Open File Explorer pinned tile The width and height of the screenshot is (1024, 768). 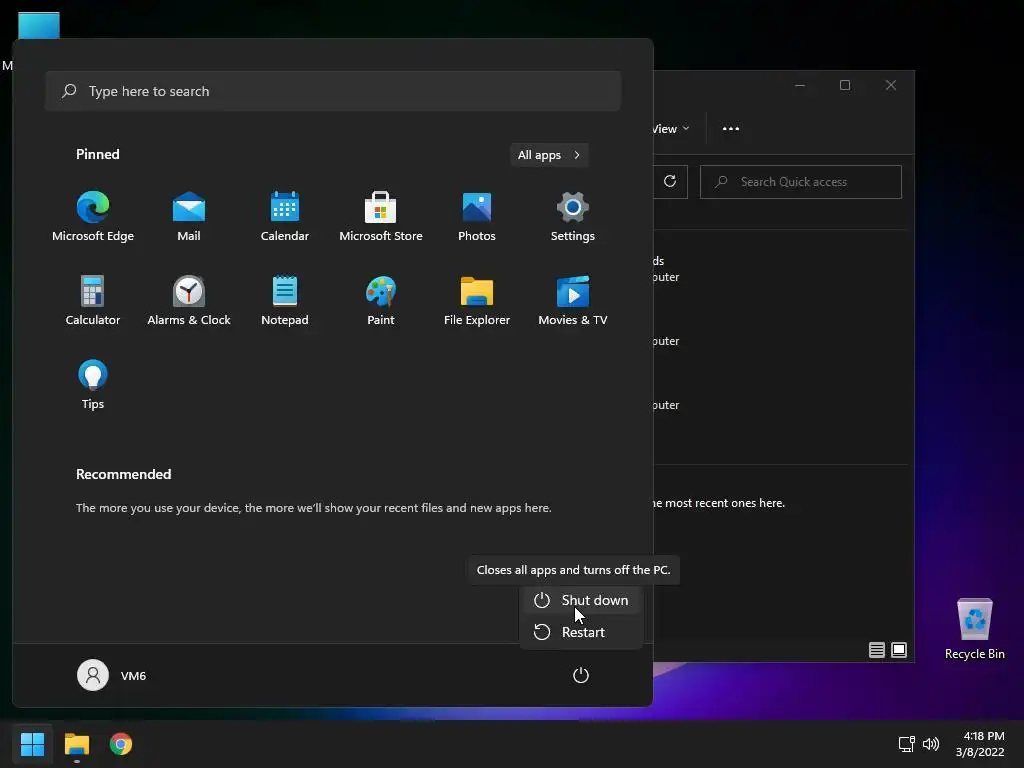477,300
